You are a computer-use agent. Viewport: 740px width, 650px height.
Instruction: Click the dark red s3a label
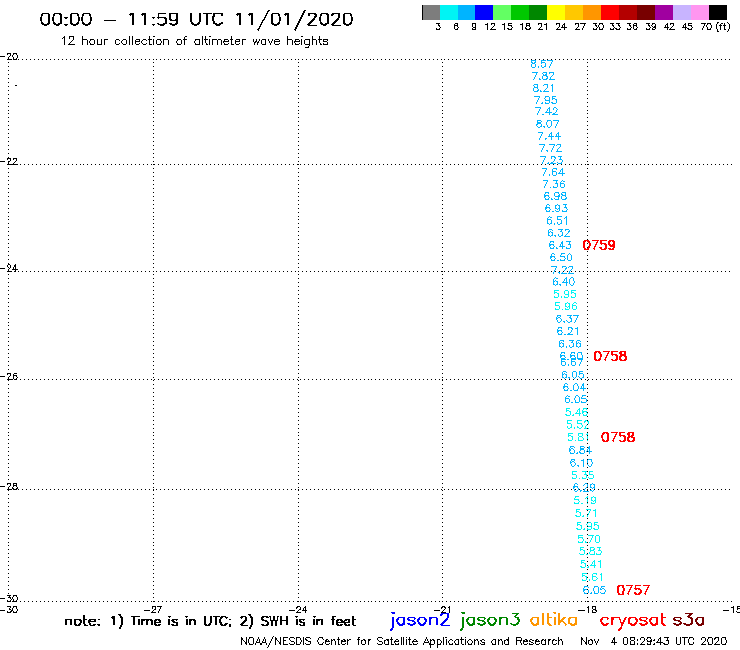tap(689, 620)
